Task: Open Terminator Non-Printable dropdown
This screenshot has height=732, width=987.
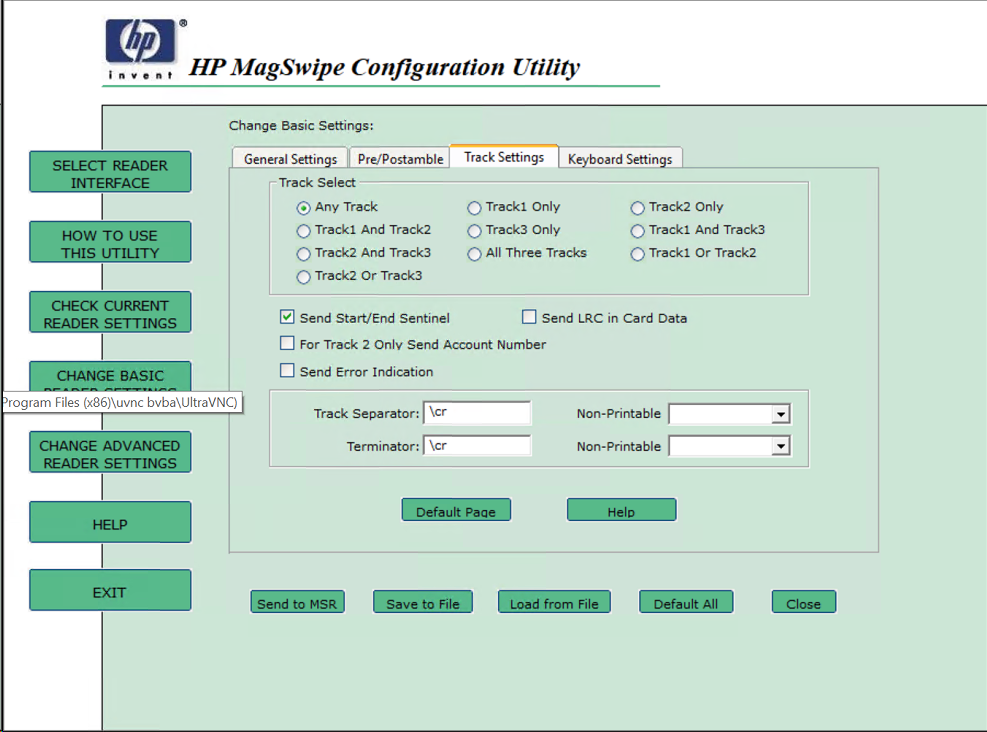Action: tap(781, 446)
